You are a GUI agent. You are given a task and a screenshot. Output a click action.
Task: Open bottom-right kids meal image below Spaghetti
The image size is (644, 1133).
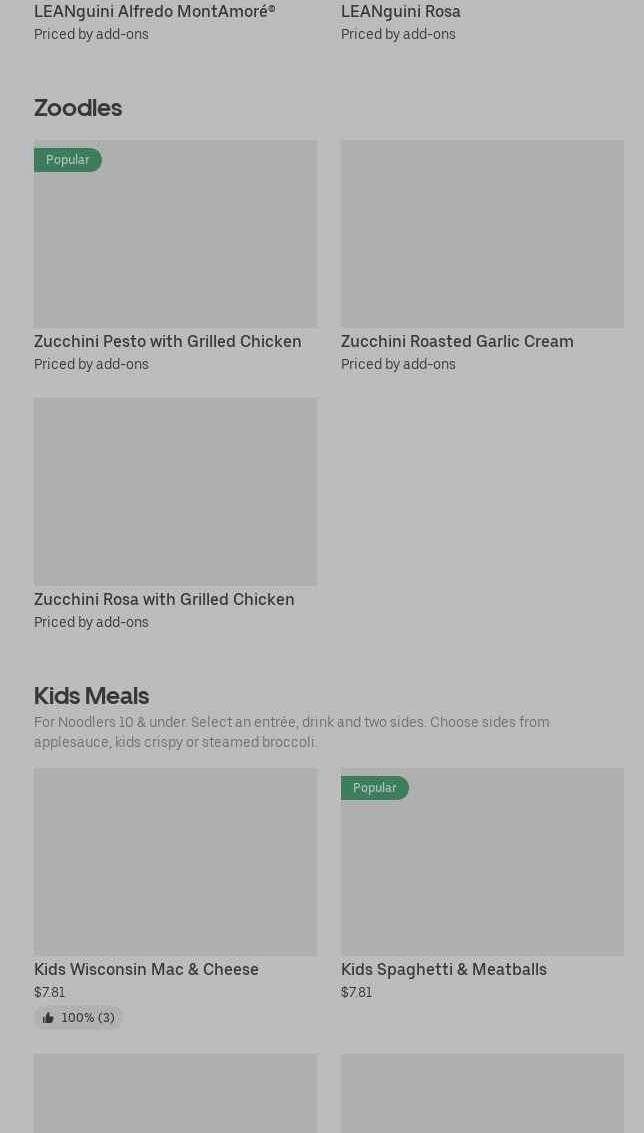(482, 1093)
